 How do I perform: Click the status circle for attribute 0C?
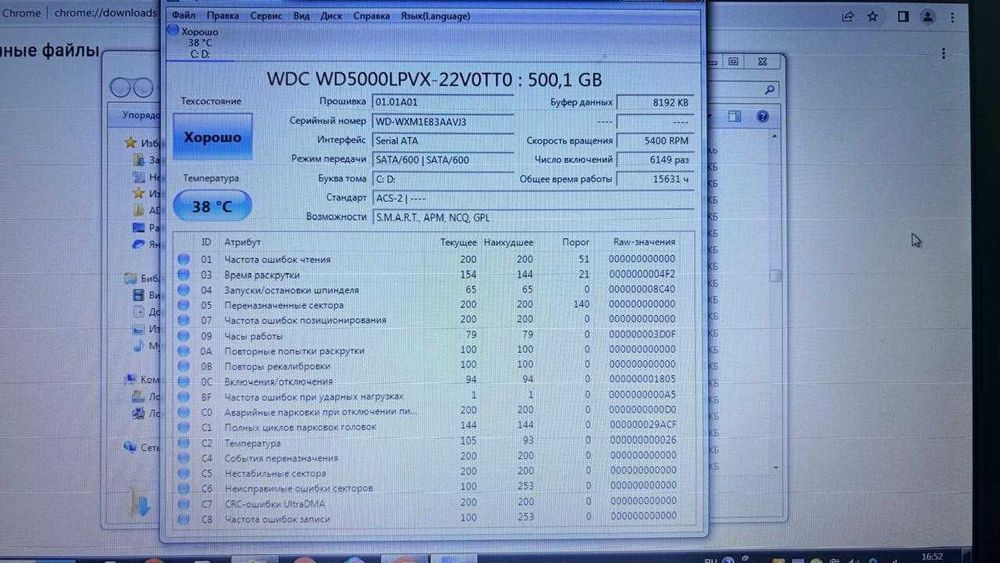click(184, 381)
